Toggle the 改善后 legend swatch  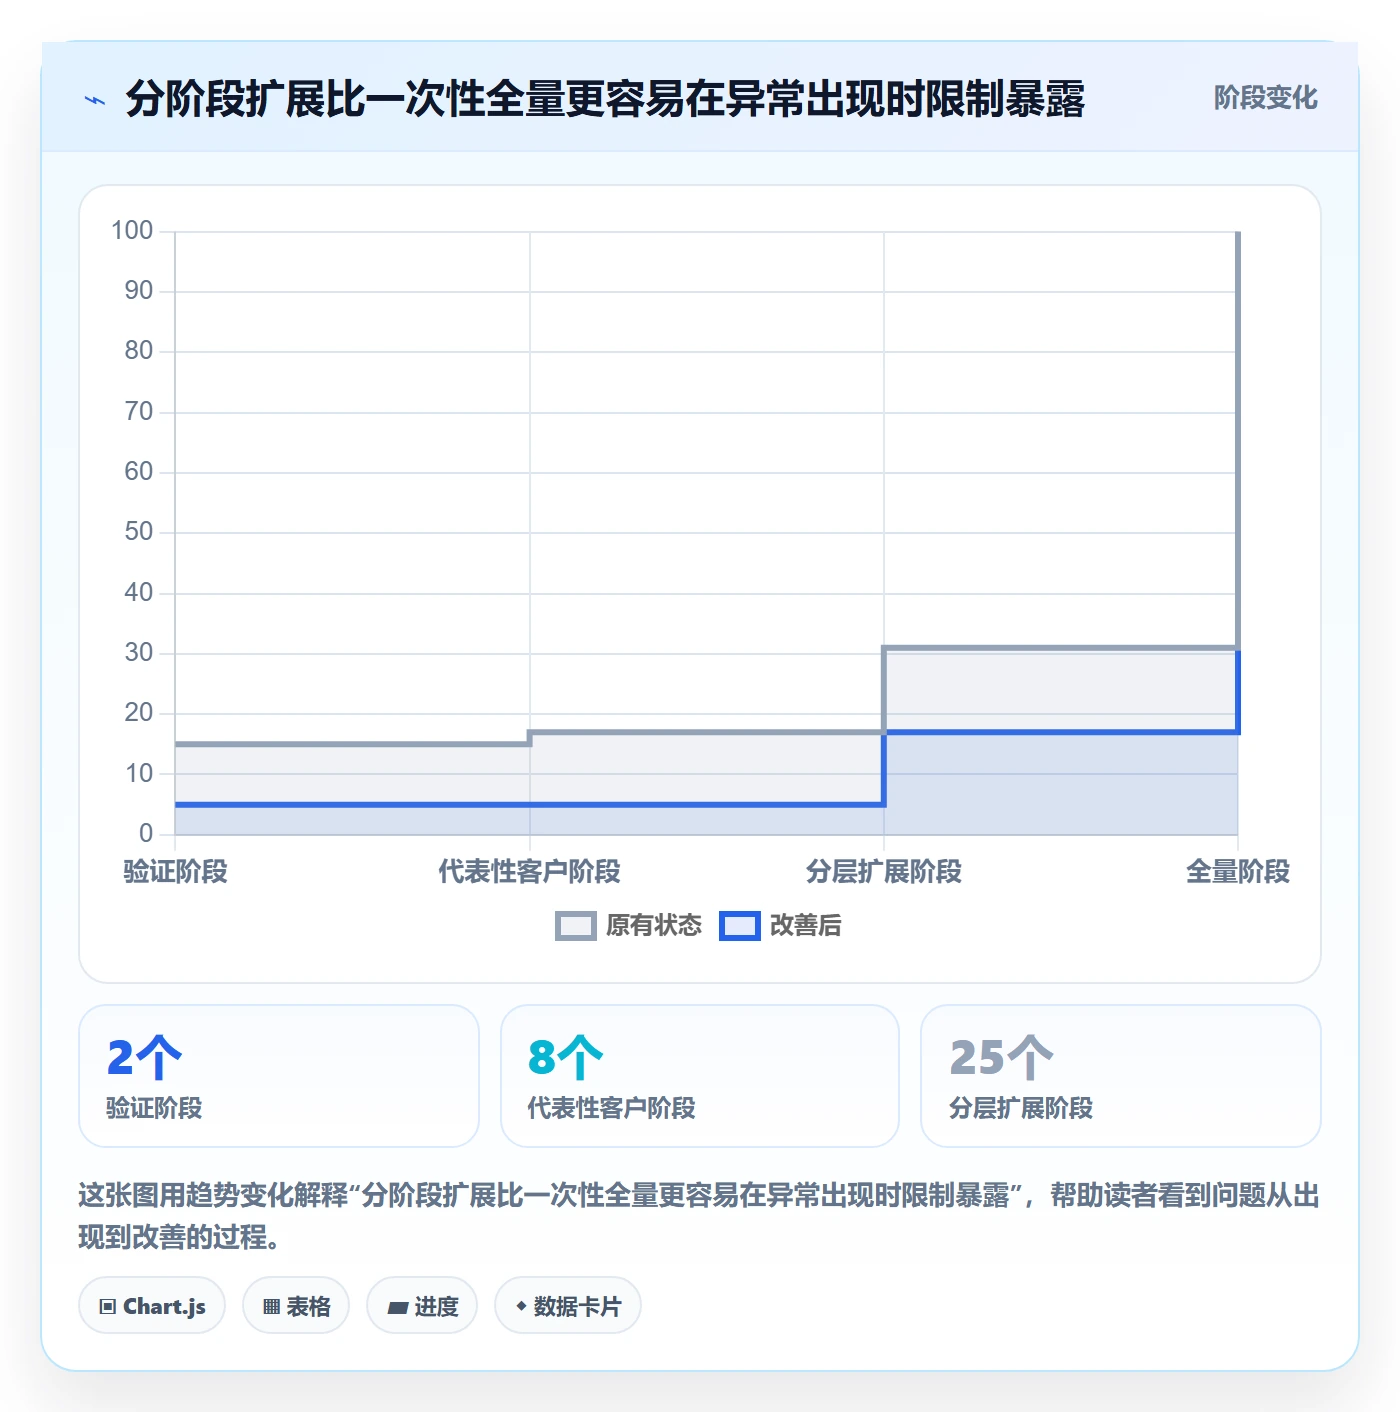pyautogui.click(x=739, y=926)
